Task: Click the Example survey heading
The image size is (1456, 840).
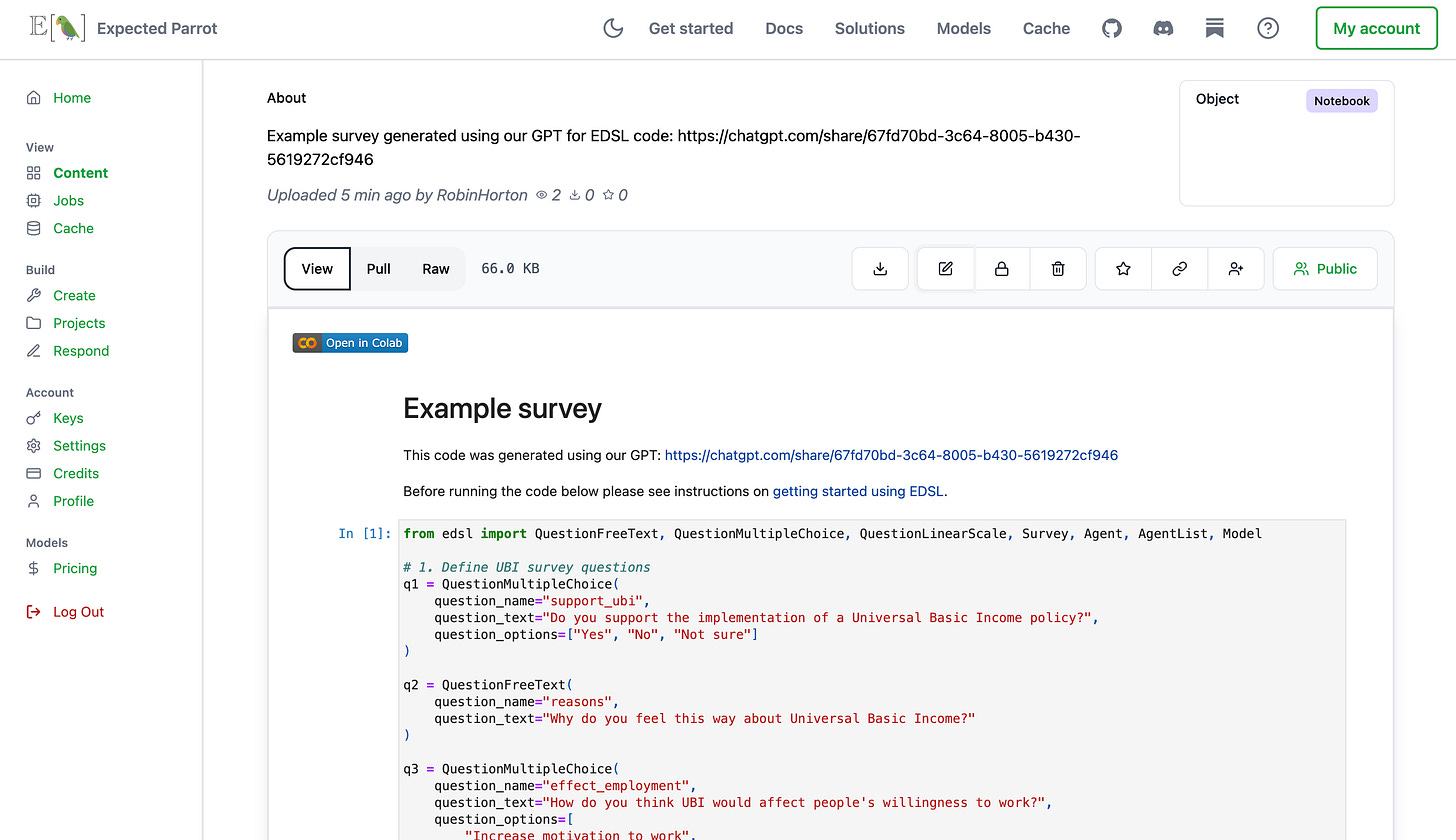Action: (502, 409)
